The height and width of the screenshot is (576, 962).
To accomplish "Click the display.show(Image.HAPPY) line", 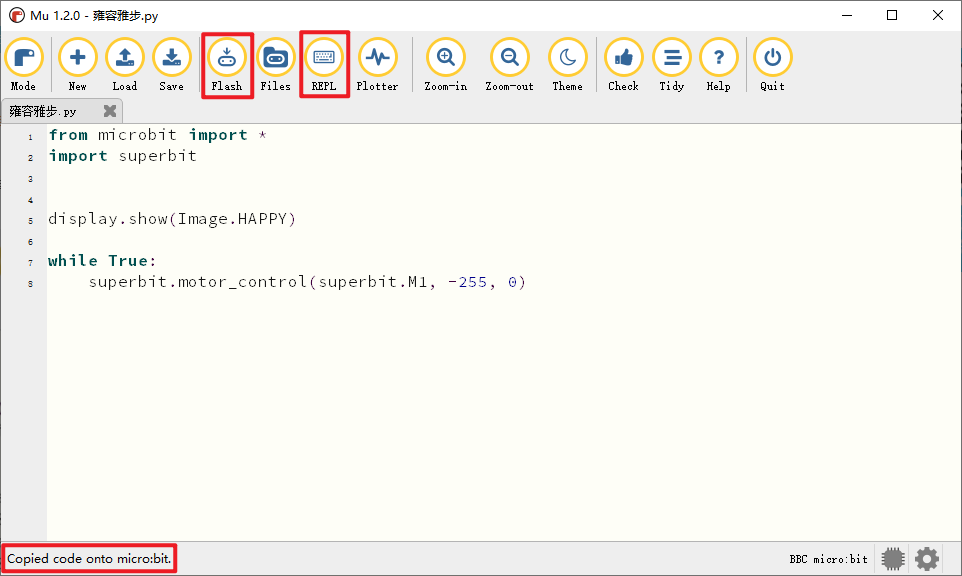I will 172,219.
